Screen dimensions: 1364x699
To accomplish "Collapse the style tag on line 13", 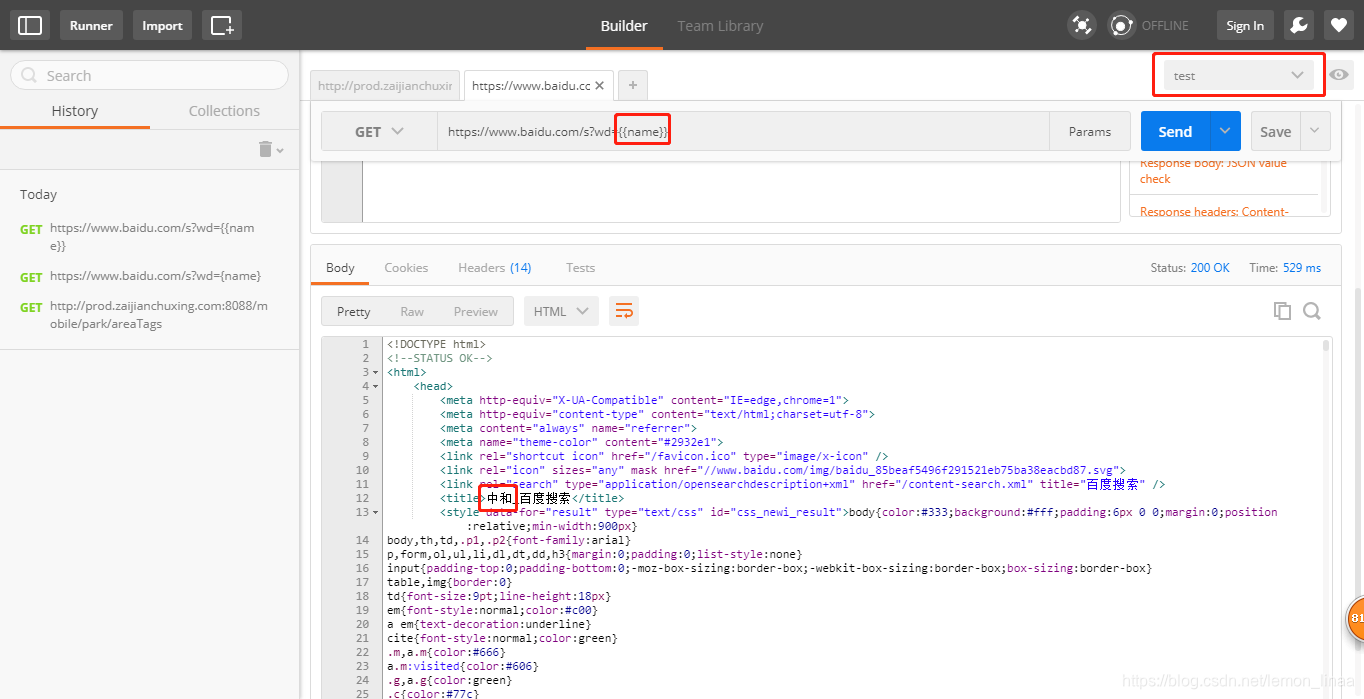I will [376, 512].
